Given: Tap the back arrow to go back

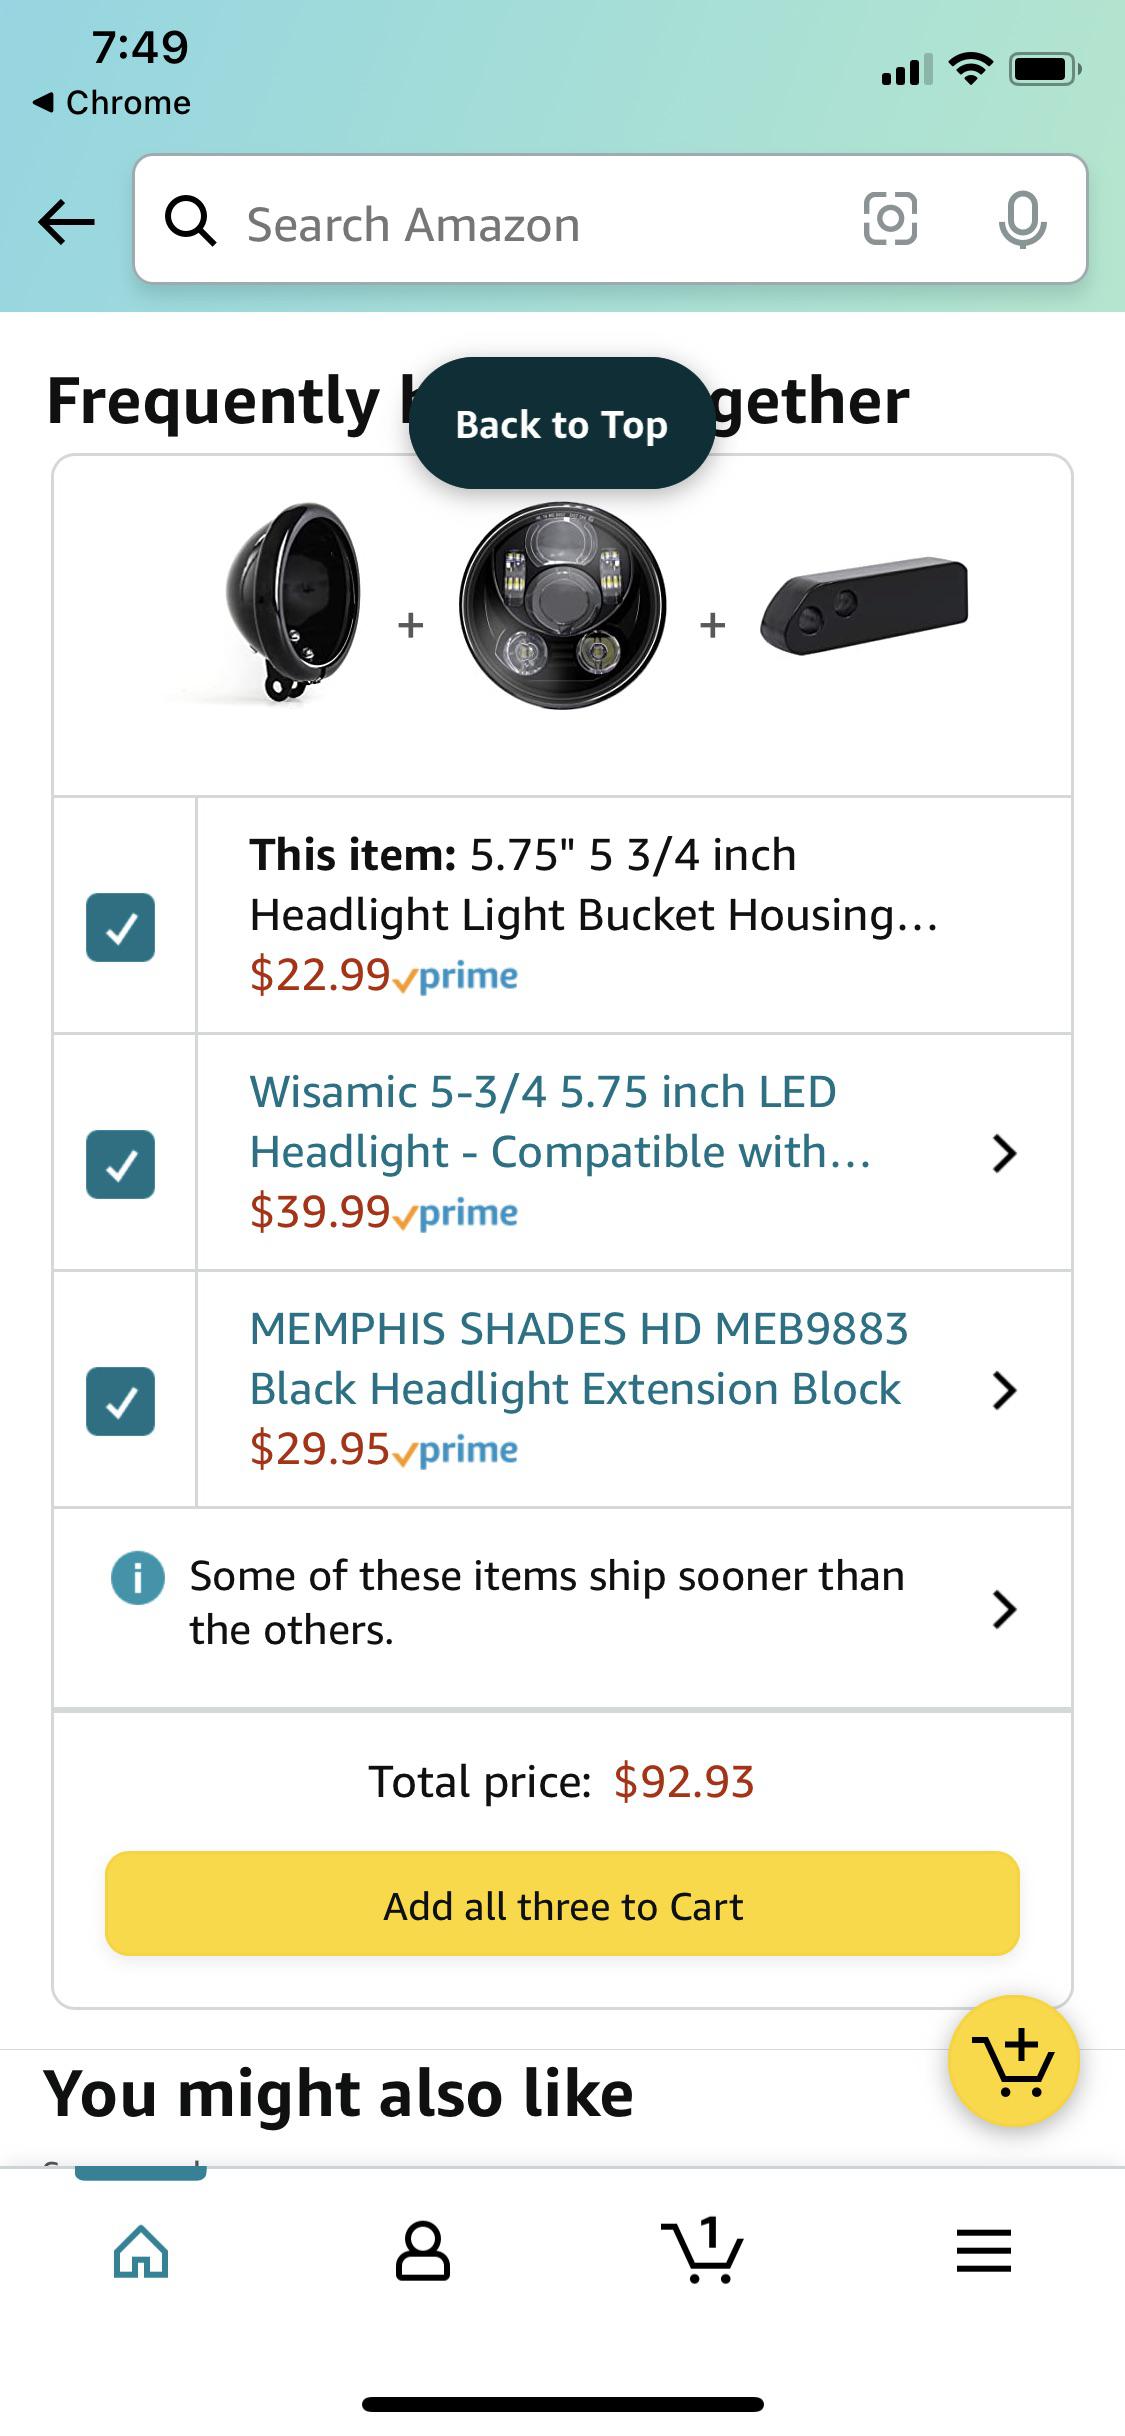Looking at the screenshot, I should pyautogui.click(x=64, y=222).
